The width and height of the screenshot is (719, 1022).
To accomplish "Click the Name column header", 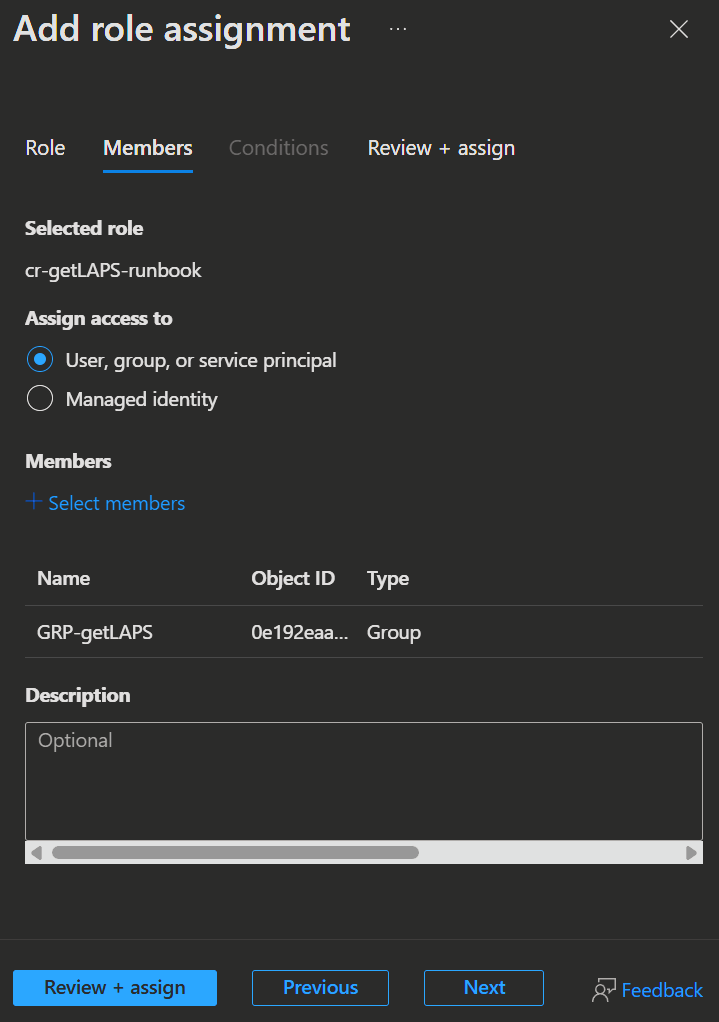I will pos(63,578).
